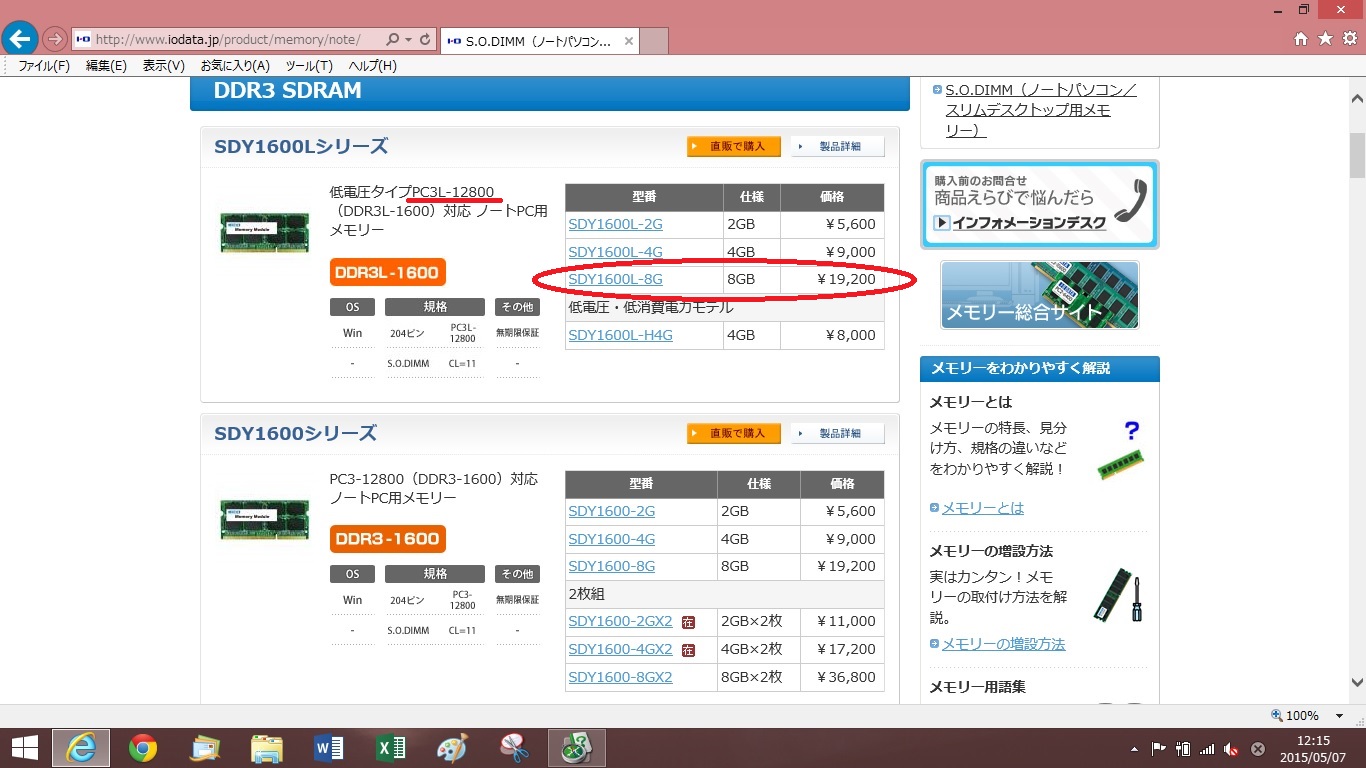Click the Forward navigation arrow

pos(55,40)
